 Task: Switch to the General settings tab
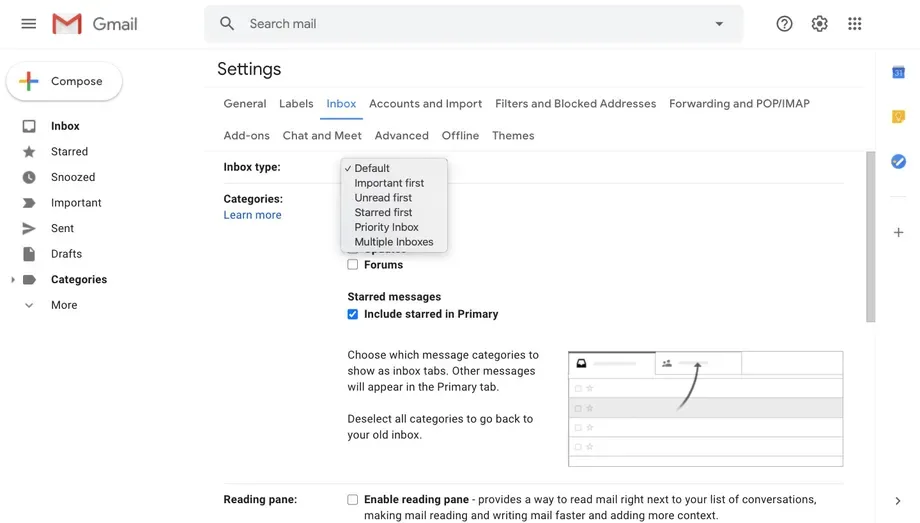click(x=245, y=103)
